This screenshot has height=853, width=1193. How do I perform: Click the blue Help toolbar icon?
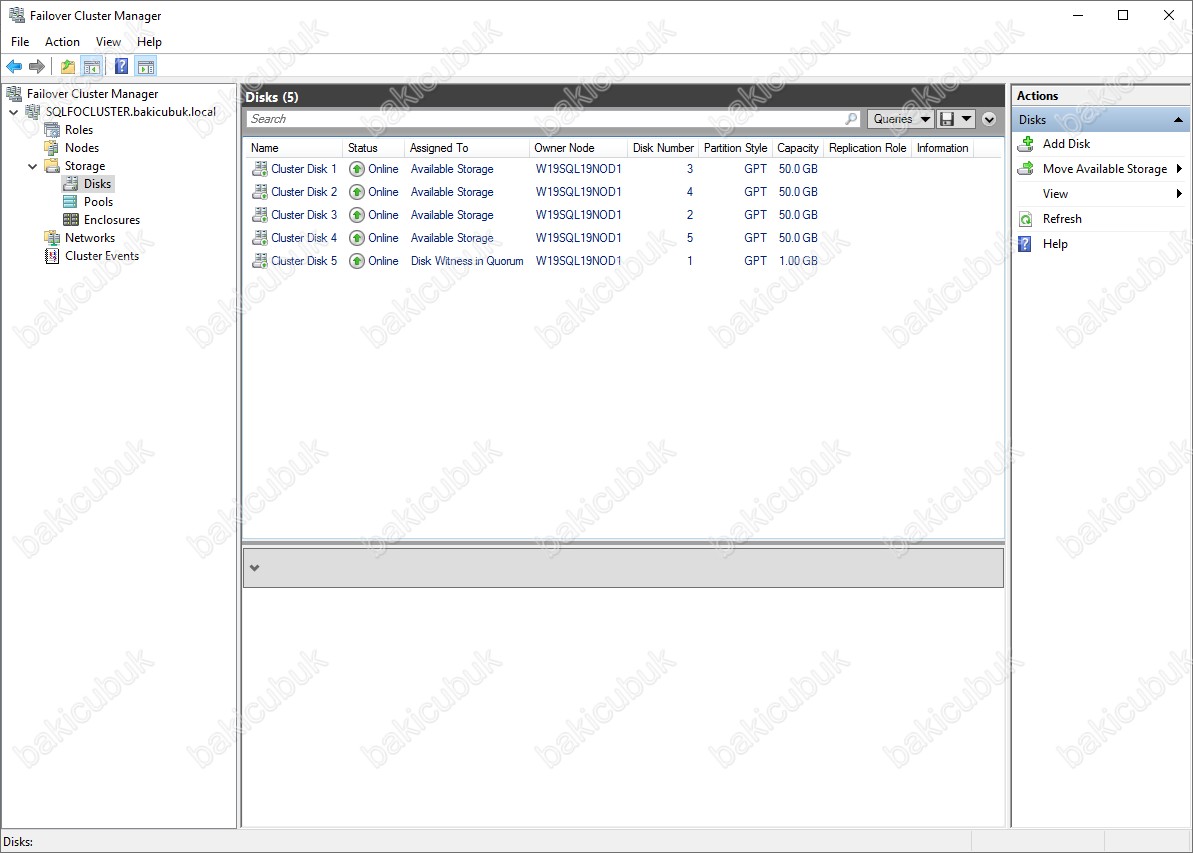121,67
